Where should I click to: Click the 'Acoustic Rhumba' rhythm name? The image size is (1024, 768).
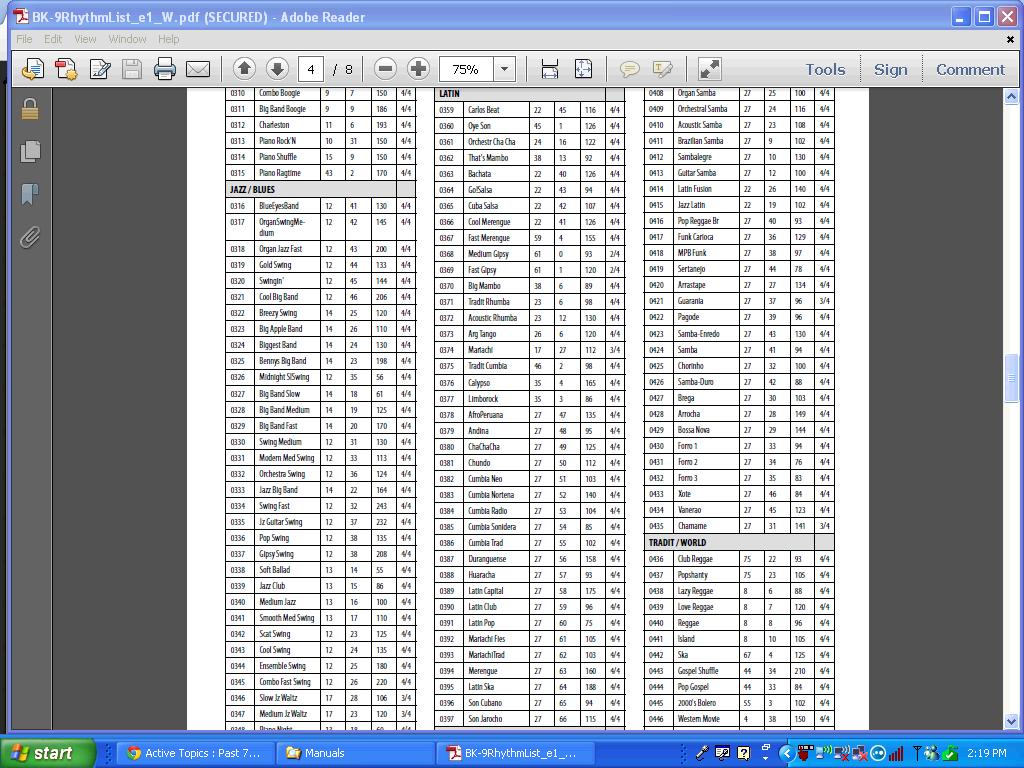point(492,318)
